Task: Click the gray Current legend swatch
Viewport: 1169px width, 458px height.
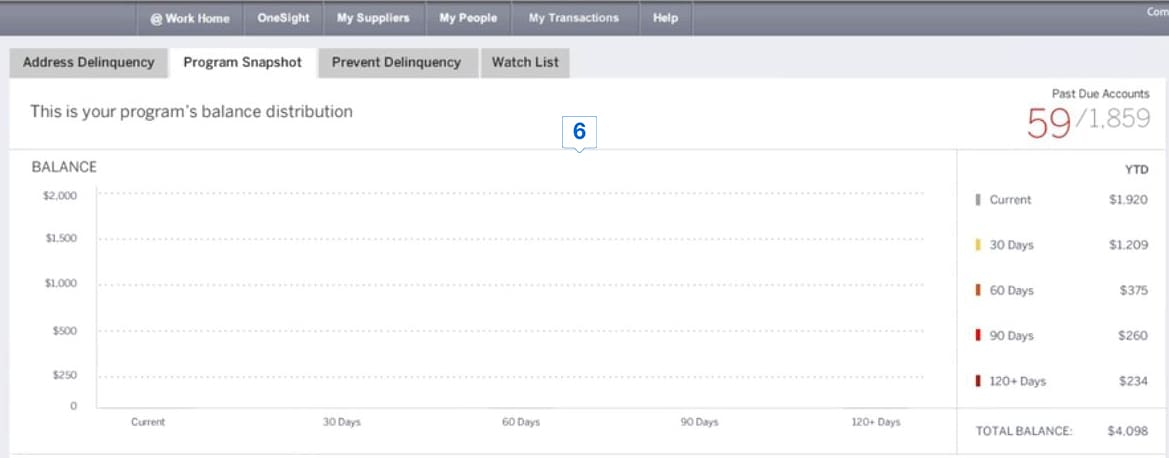Action: coord(978,200)
